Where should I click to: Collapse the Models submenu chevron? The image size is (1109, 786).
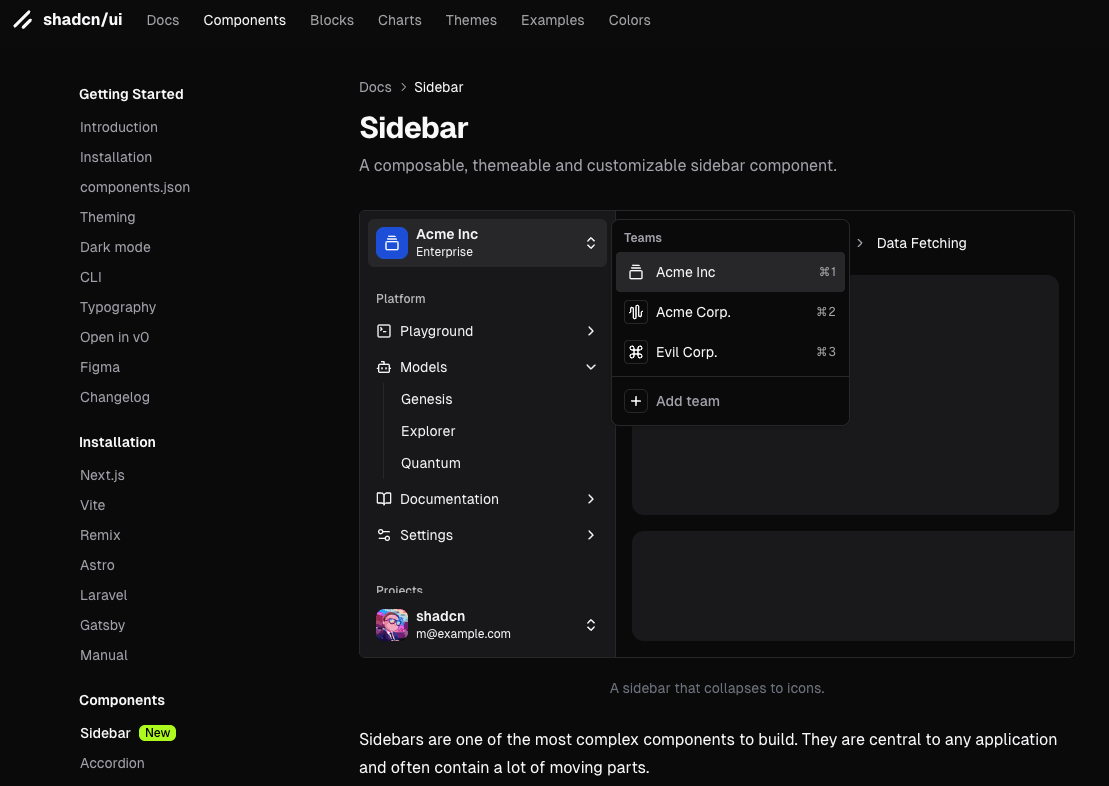click(x=591, y=367)
